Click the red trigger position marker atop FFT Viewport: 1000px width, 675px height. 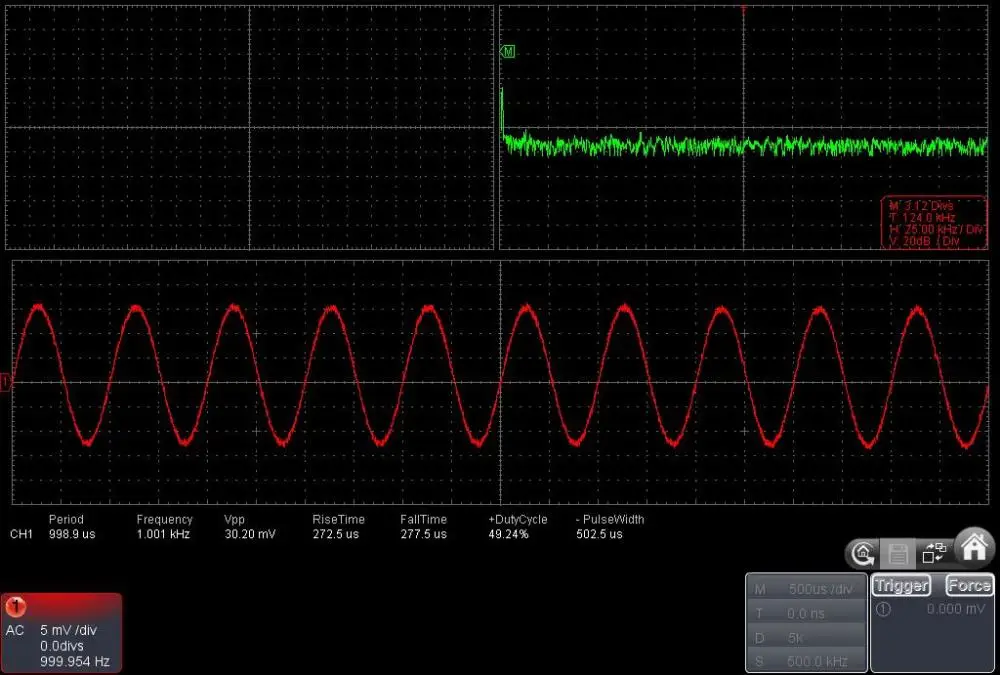click(743, 10)
